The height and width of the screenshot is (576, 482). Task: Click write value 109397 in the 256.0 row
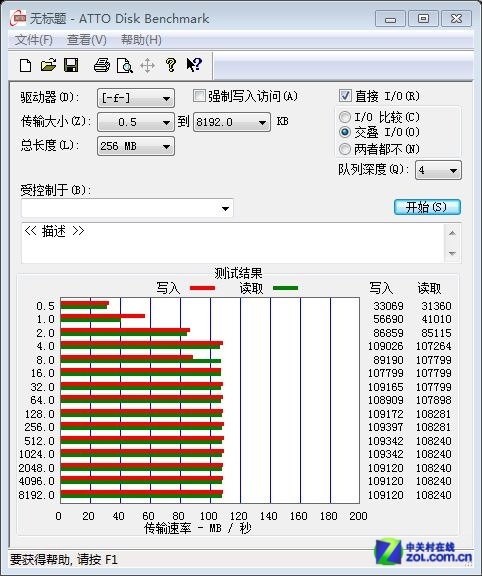point(386,427)
